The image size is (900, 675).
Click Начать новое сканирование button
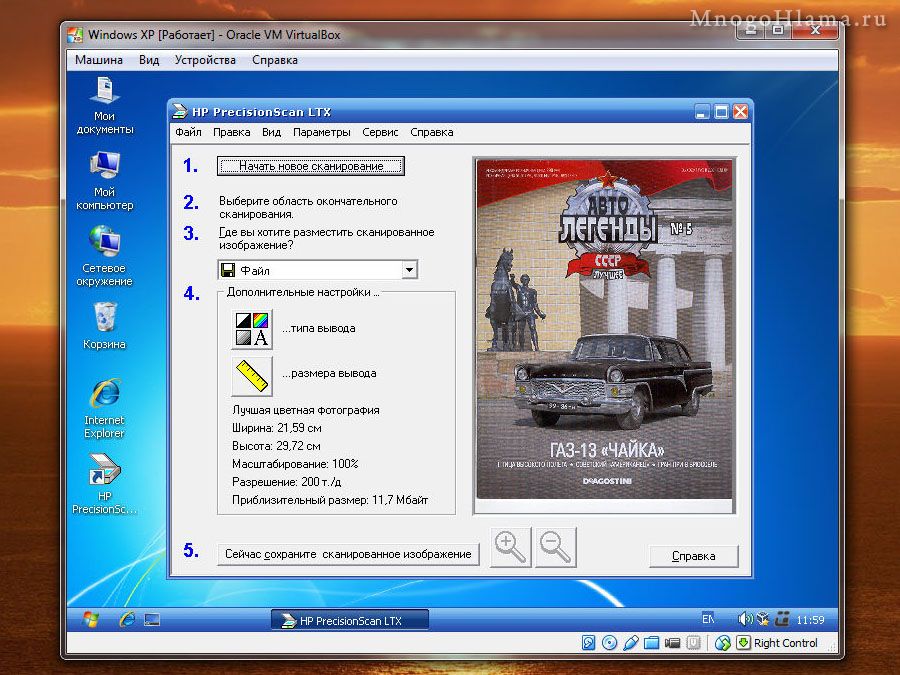pyautogui.click(x=311, y=166)
